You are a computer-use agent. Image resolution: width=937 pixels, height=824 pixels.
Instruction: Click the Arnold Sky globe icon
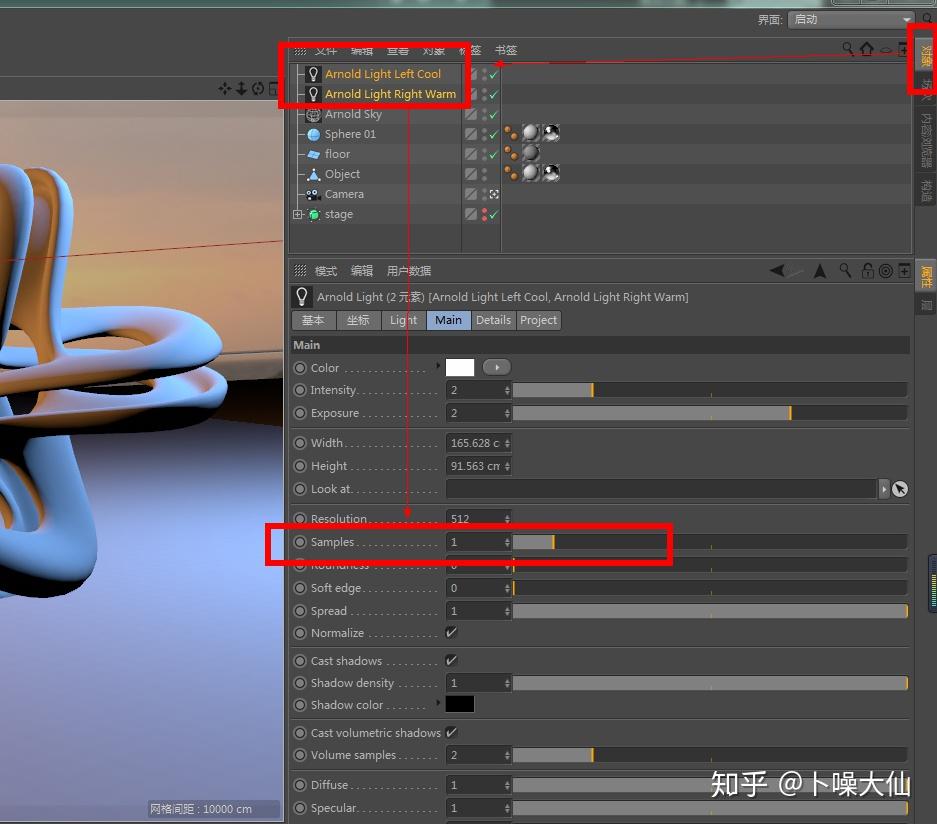[x=312, y=114]
